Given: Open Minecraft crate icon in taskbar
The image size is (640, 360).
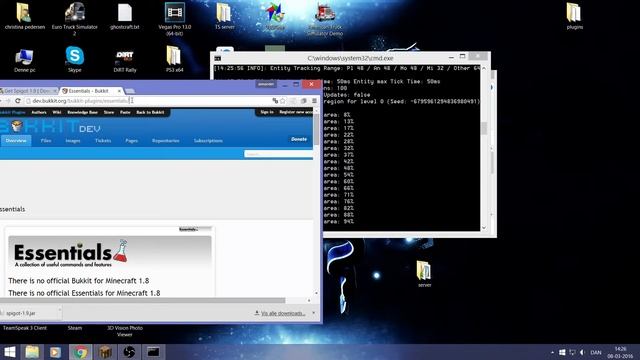Looking at the screenshot, I should tap(105, 352).
